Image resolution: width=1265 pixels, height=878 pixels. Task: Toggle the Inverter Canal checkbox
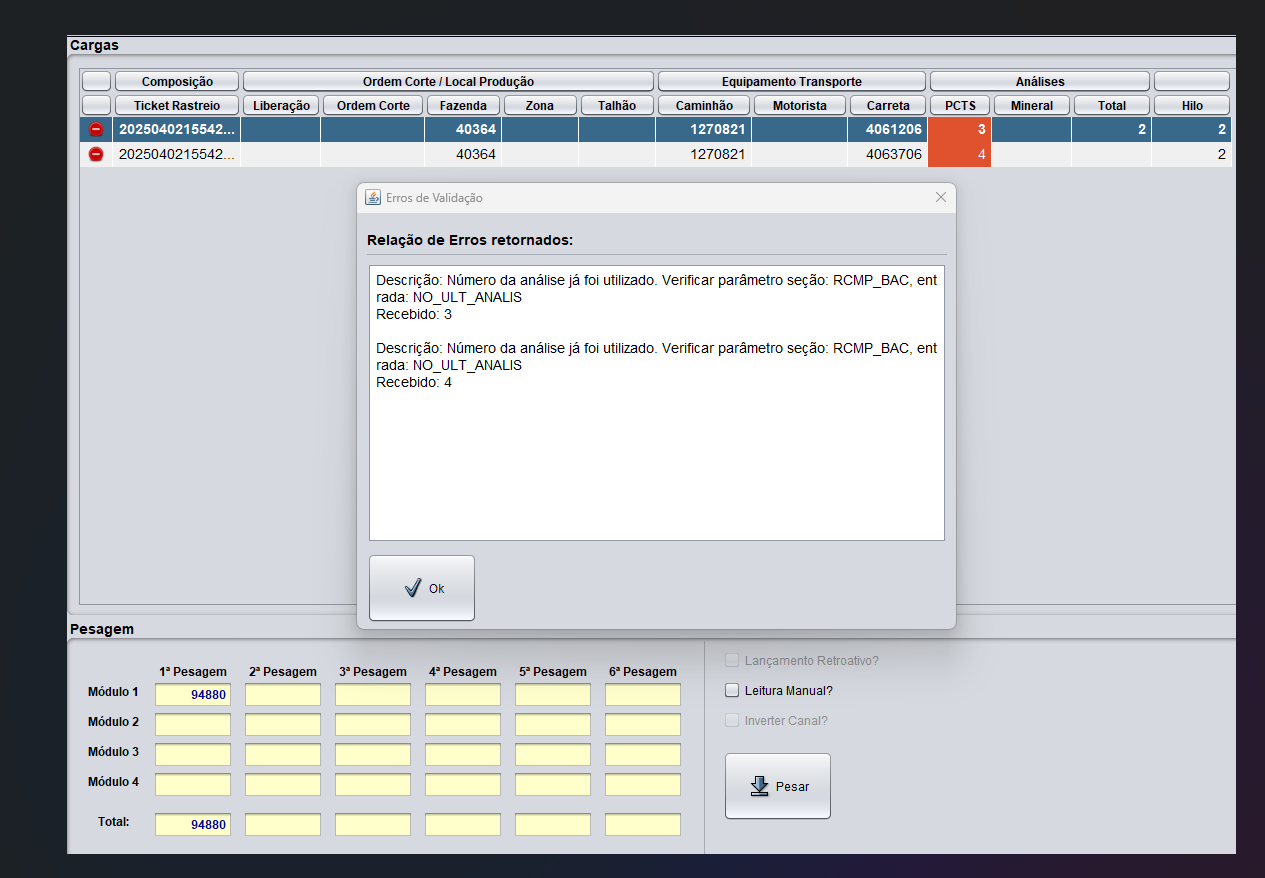(x=732, y=720)
